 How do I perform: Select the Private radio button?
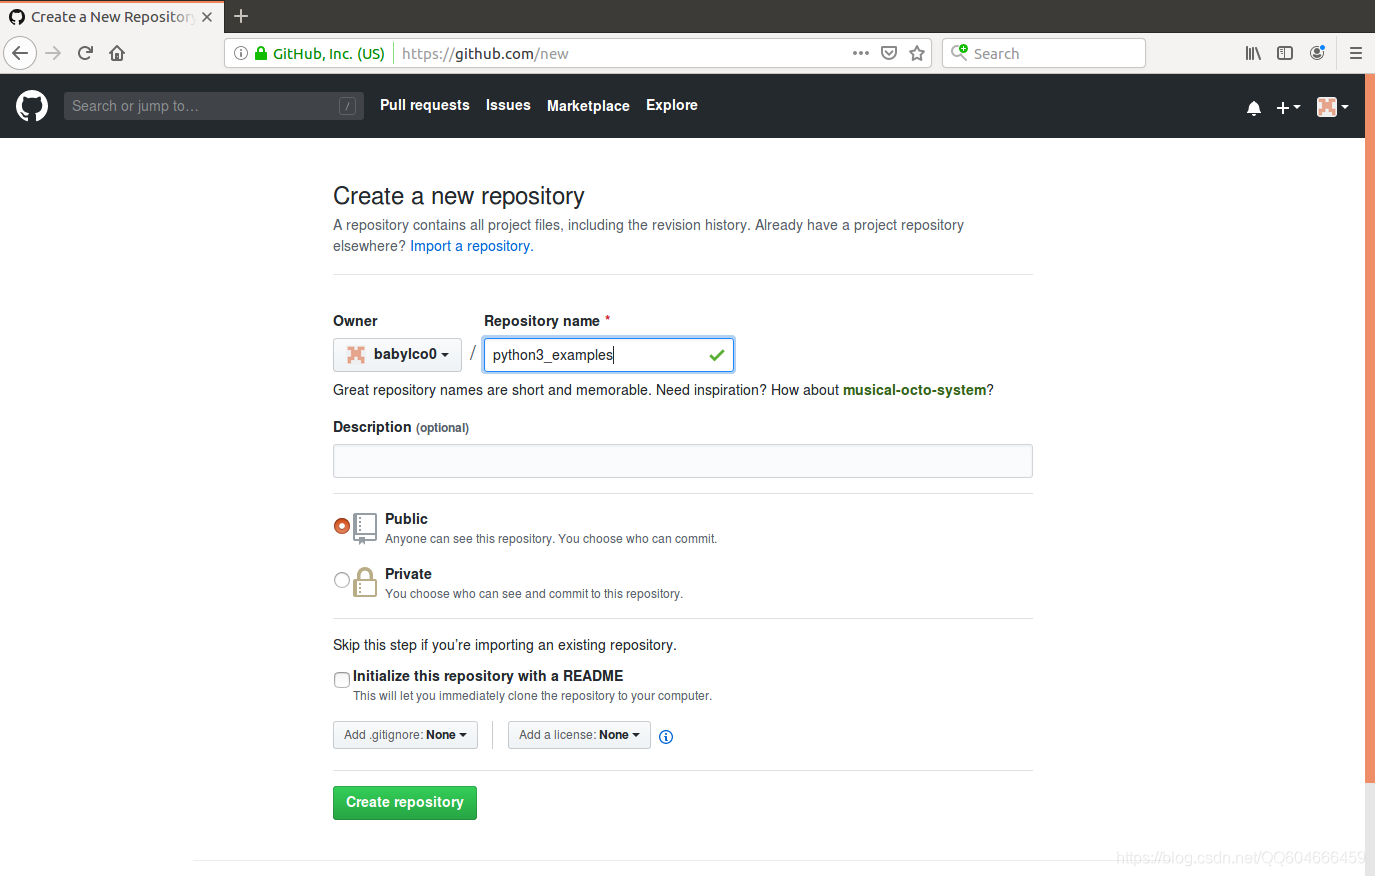click(342, 580)
